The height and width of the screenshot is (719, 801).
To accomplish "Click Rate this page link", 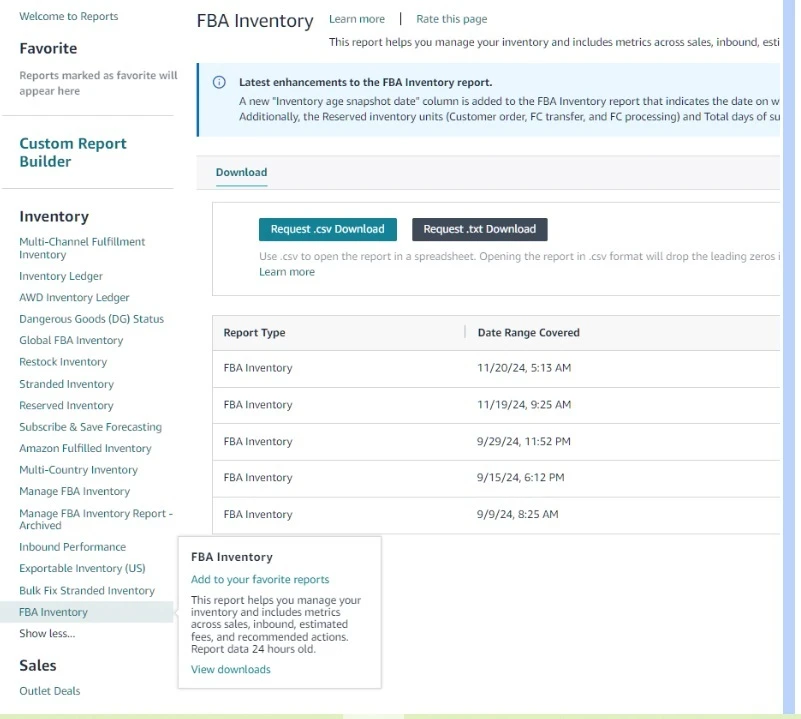I will click(x=452, y=19).
